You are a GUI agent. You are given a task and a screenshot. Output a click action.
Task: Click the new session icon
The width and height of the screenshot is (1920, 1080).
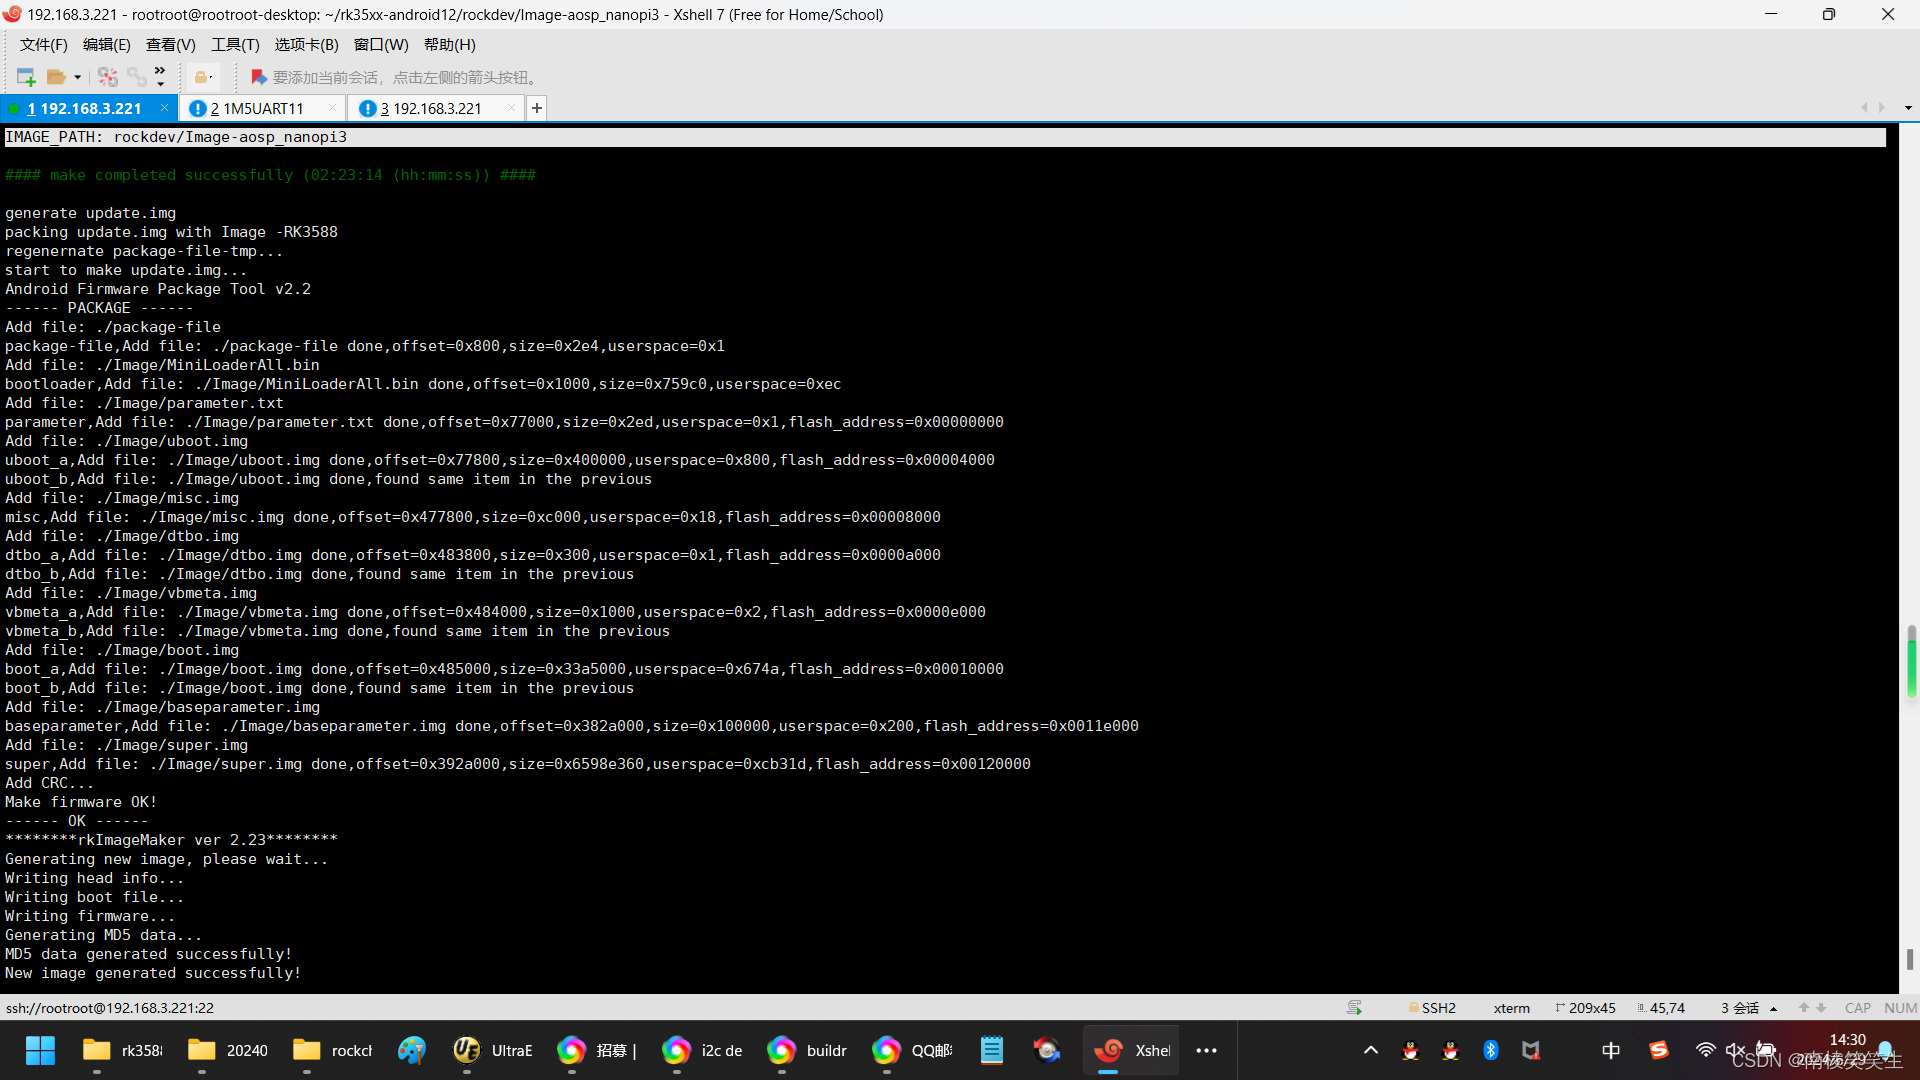click(26, 77)
